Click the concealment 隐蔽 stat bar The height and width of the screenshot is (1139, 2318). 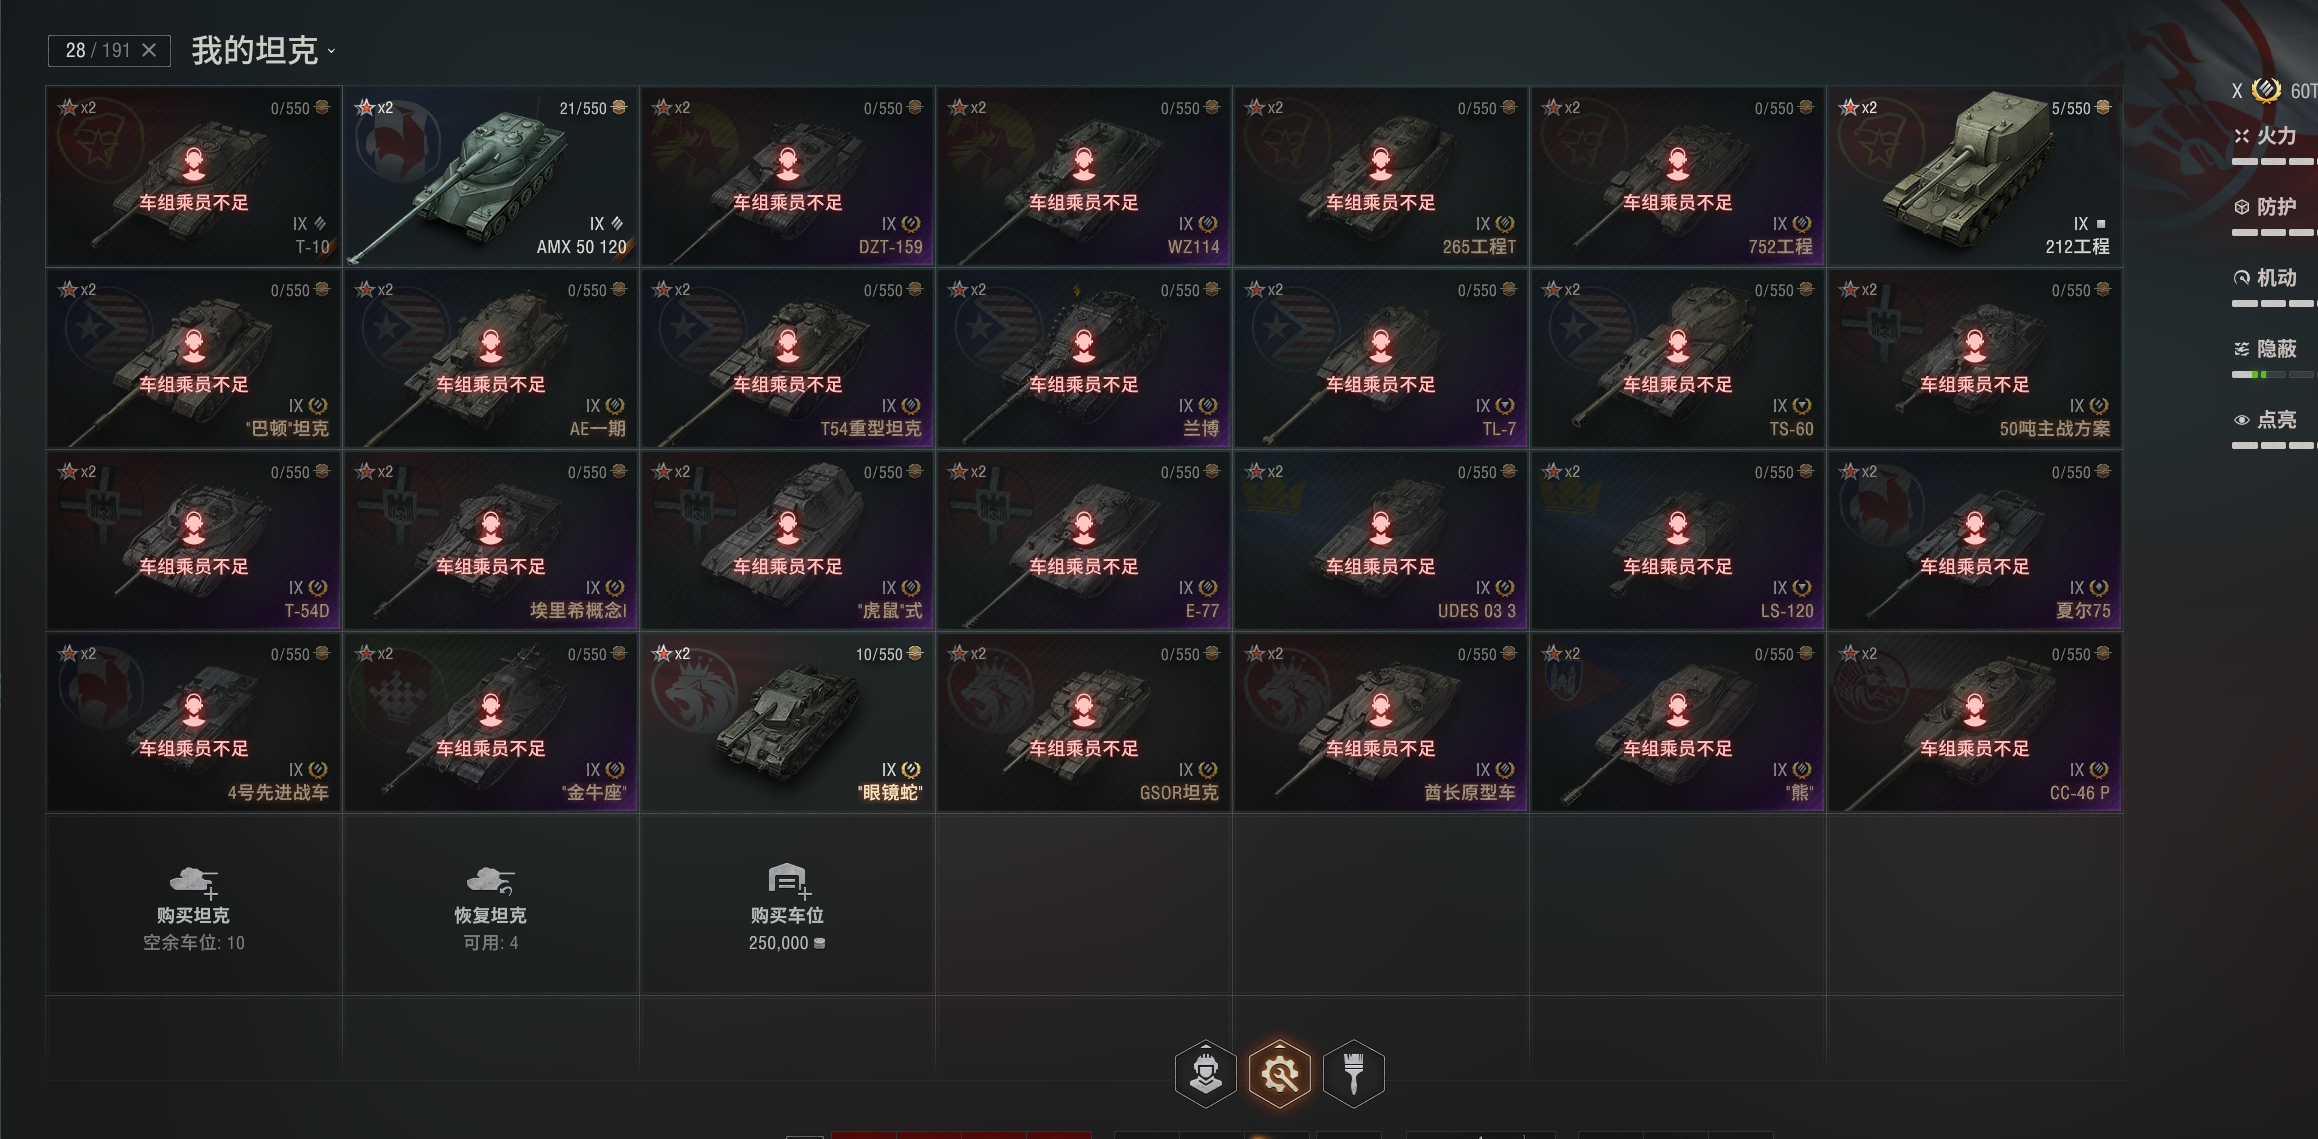[2274, 375]
